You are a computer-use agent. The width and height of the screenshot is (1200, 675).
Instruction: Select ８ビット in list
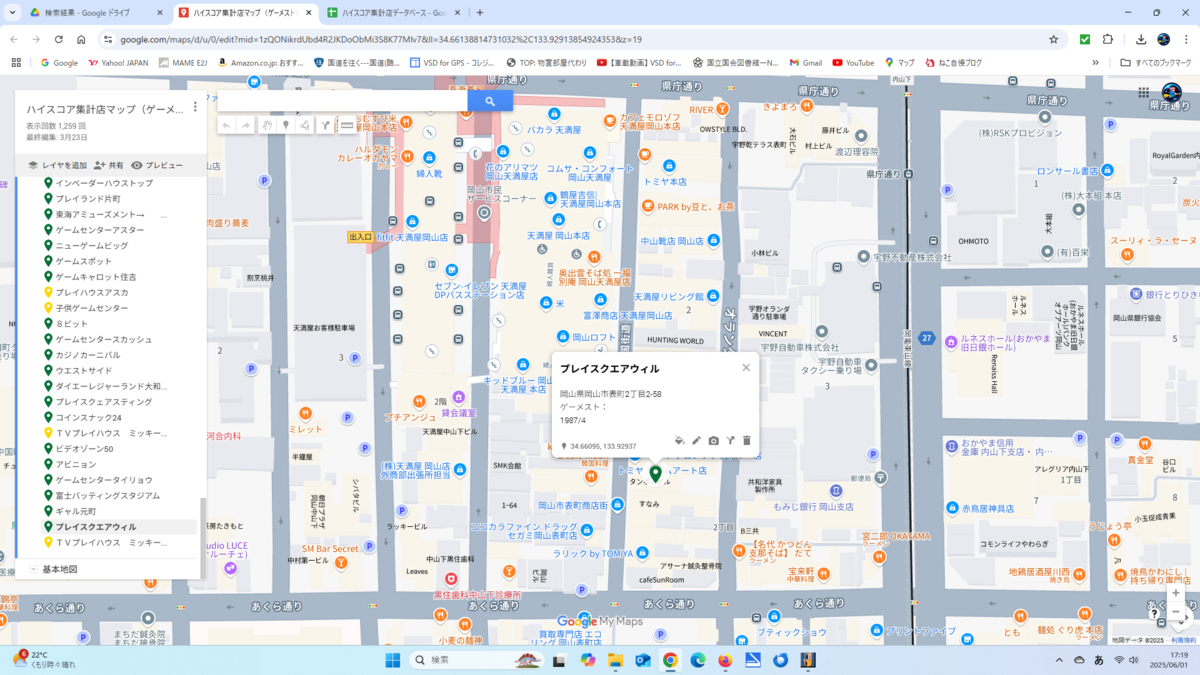71,324
